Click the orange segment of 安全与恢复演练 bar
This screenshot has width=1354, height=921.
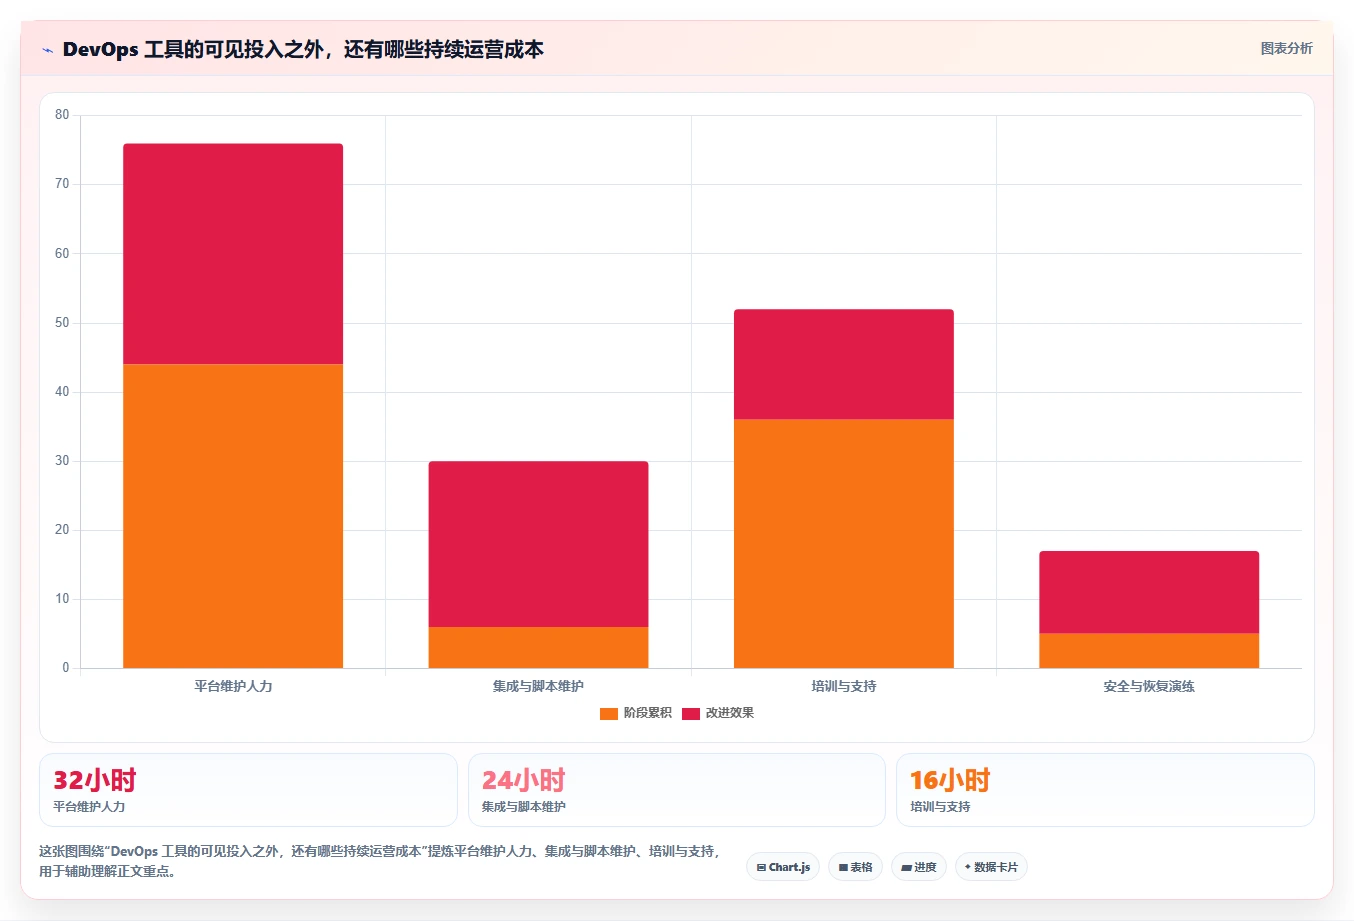[1149, 650]
